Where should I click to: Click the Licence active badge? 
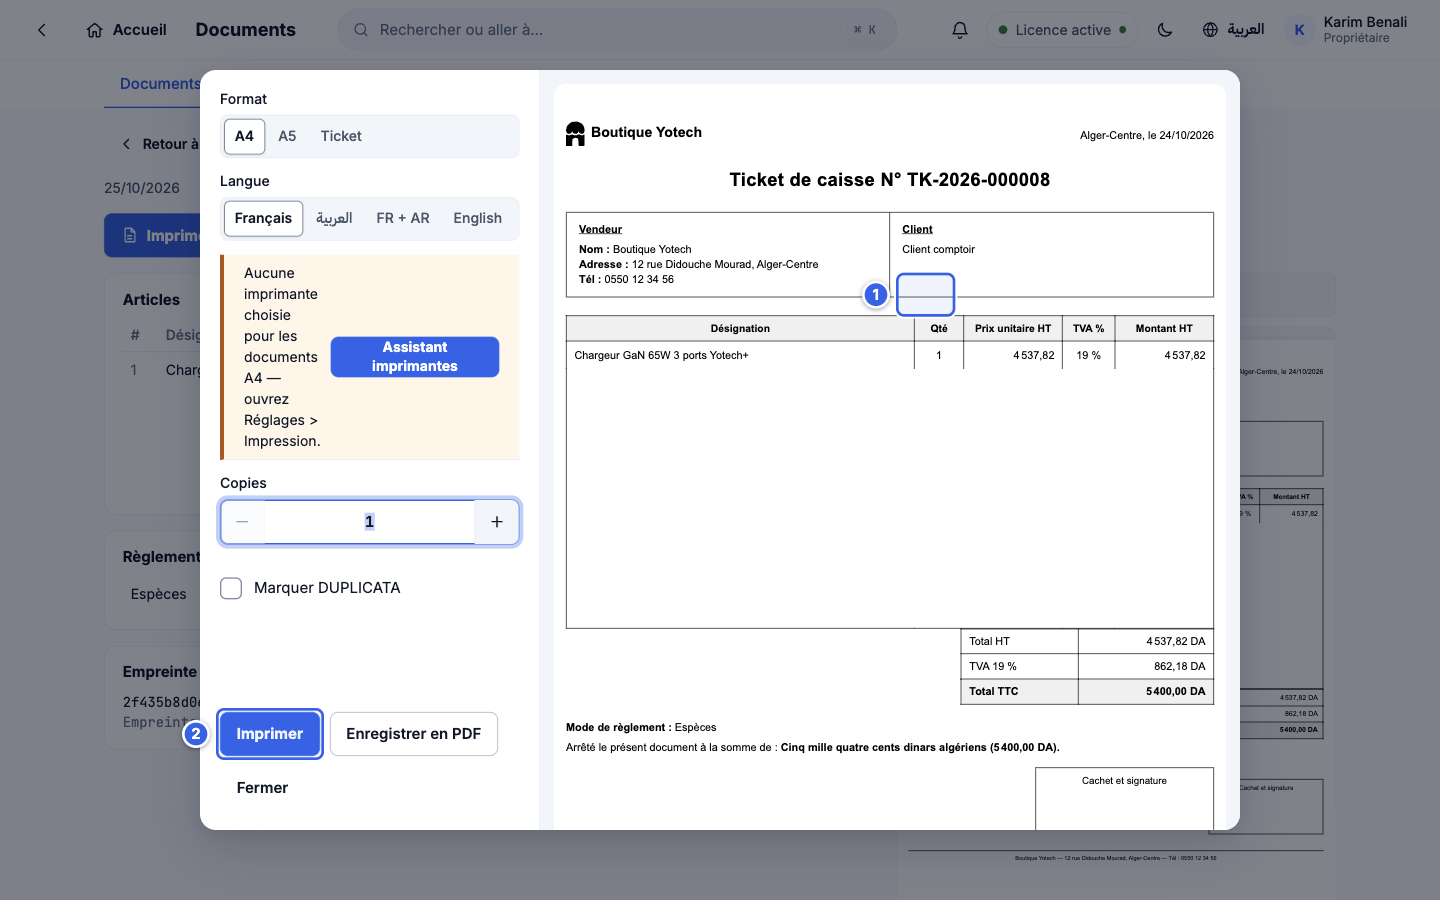pyautogui.click(x=1063, y=30)
